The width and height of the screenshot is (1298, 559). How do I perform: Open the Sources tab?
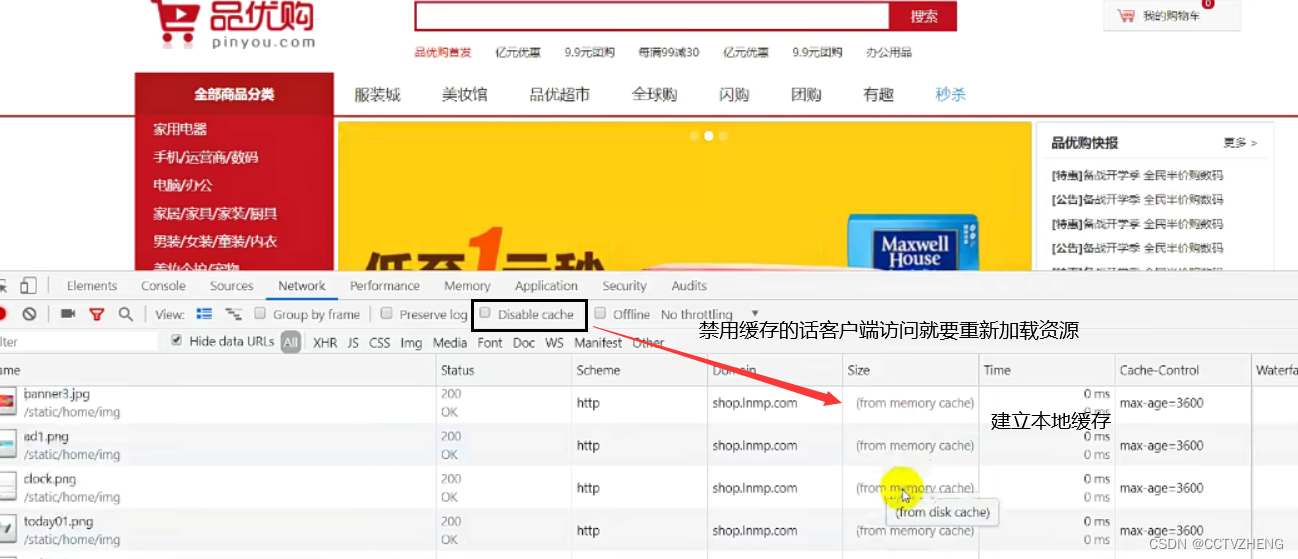[x=231, y=286]
